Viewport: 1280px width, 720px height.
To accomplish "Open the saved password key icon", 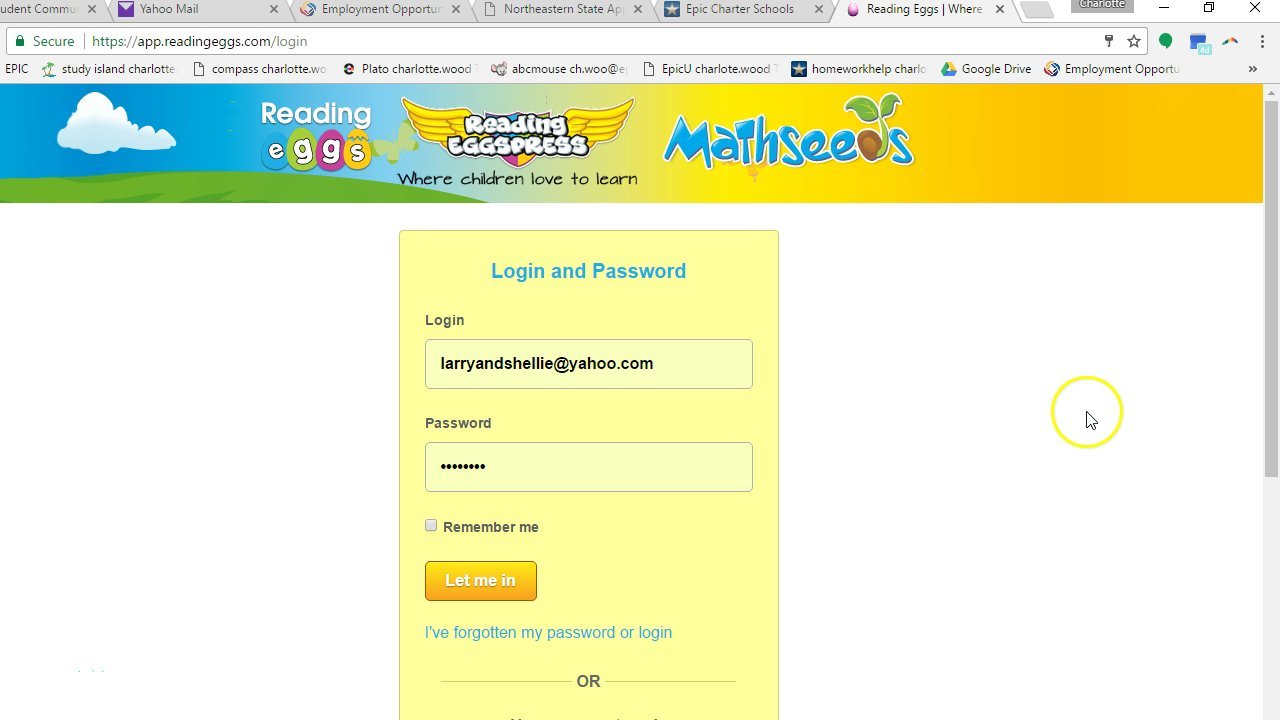I will coord(1108,41).
